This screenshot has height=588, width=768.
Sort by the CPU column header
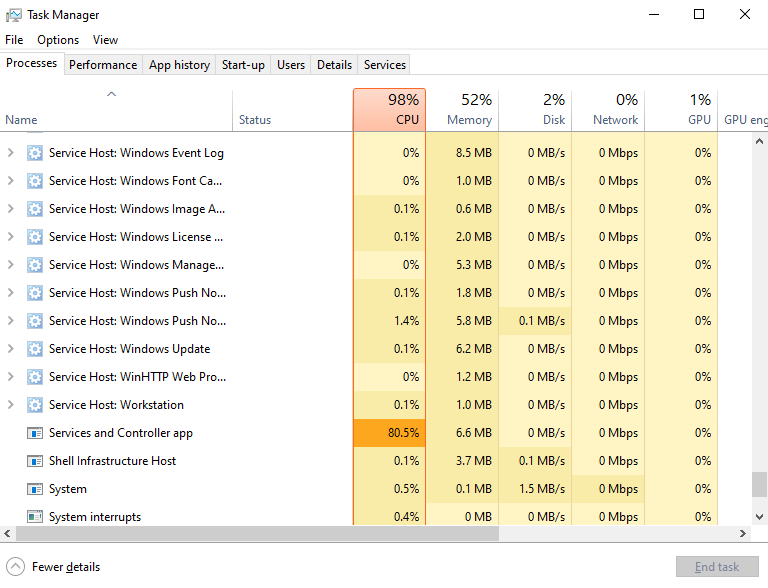pos(389,110)
